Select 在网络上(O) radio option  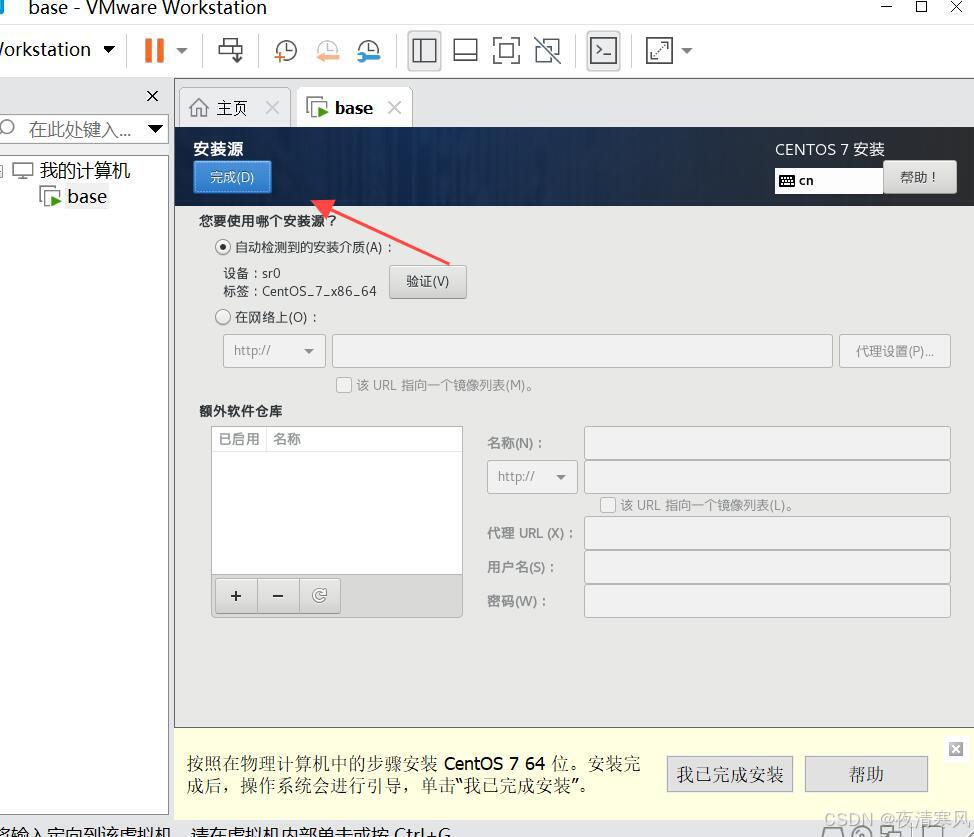tap(222, 318)
